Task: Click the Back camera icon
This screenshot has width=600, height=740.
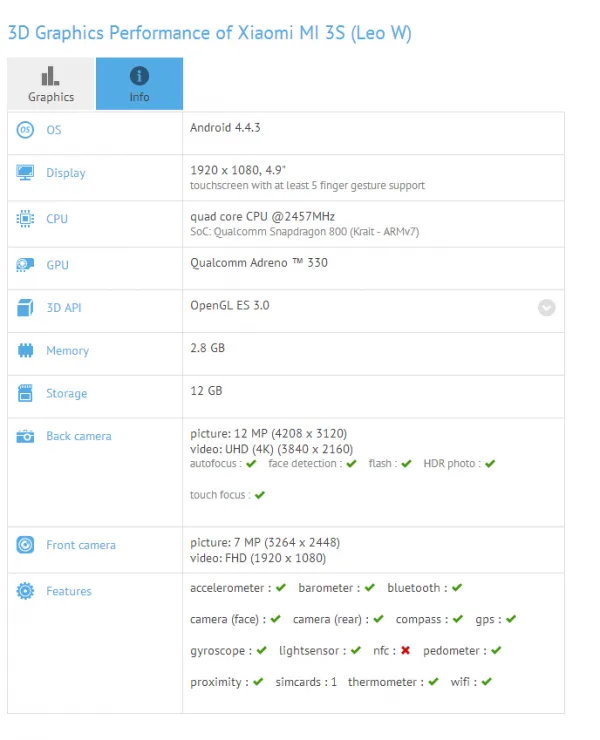Action: [x=25, y=436]
